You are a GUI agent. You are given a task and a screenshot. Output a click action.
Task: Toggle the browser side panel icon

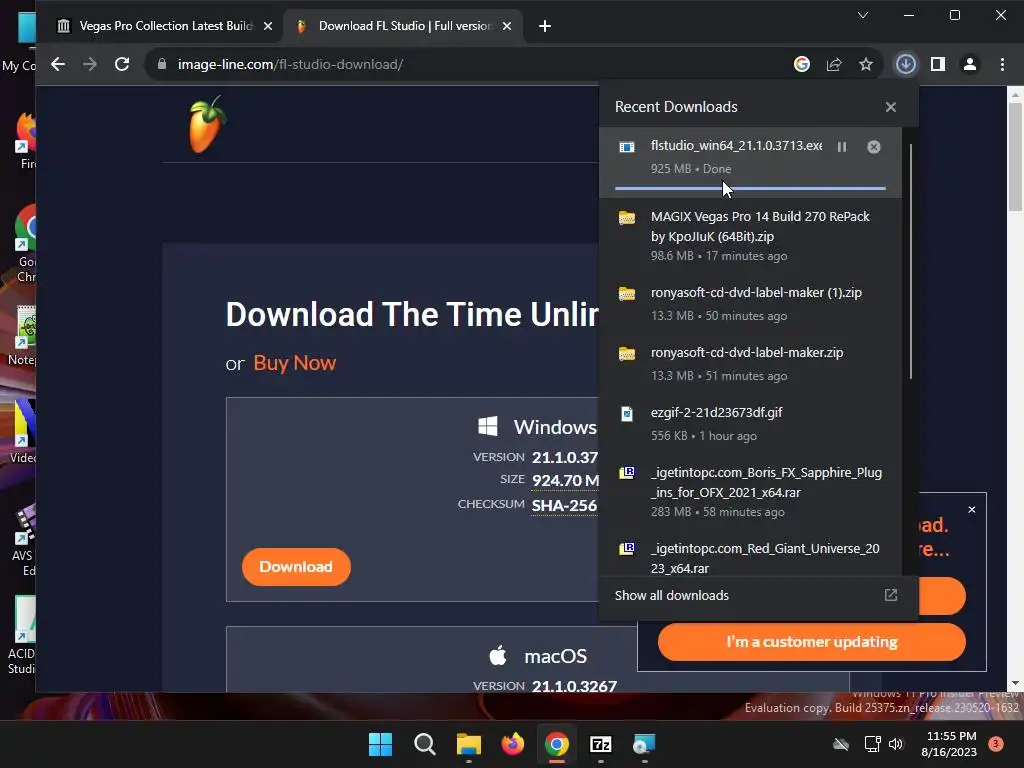(x=938, y=64)
